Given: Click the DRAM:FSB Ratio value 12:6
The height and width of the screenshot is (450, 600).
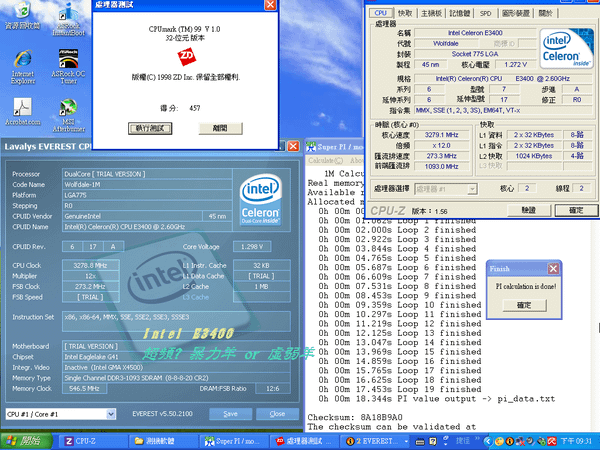Looking at the screenshot, I should (x=273, y=388).
